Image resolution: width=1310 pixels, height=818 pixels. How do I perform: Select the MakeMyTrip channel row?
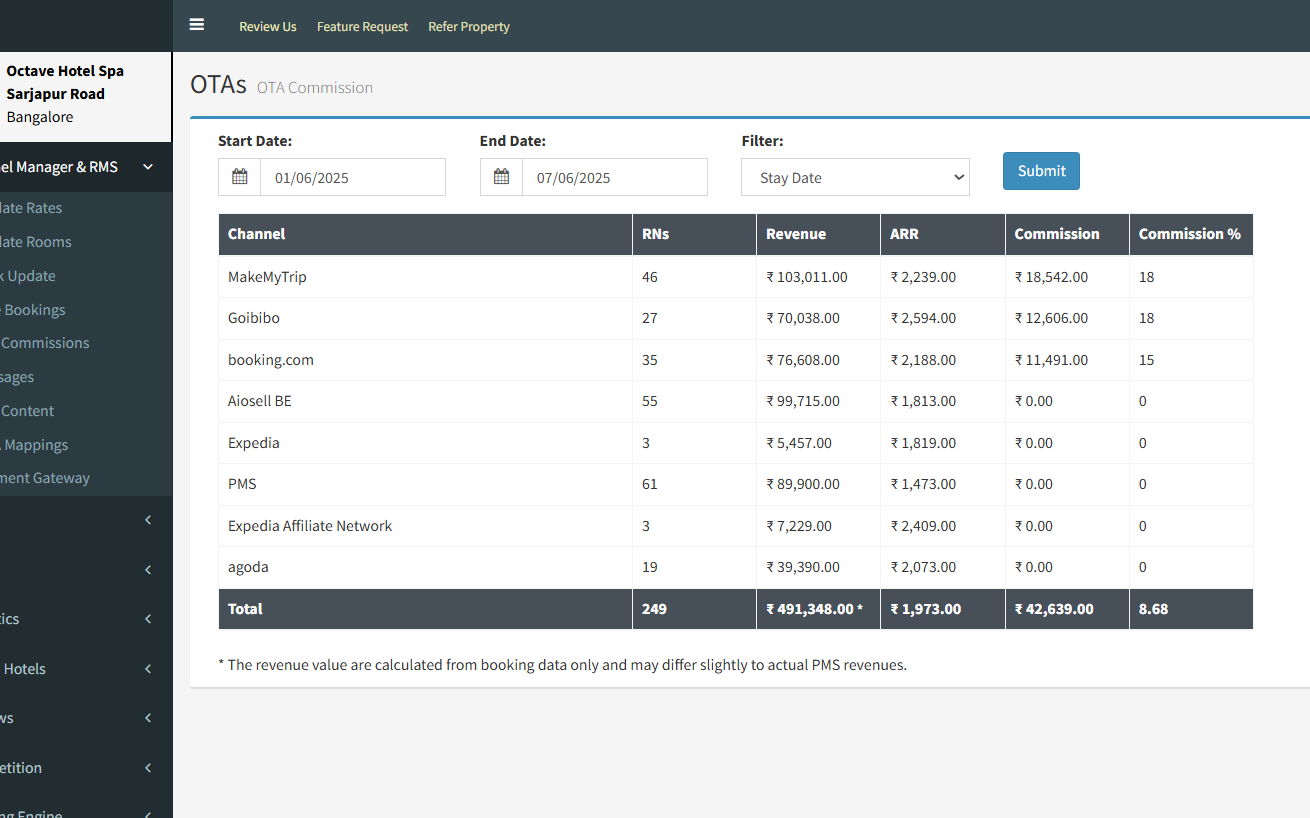pyautogui.click(x=267, y=277)
